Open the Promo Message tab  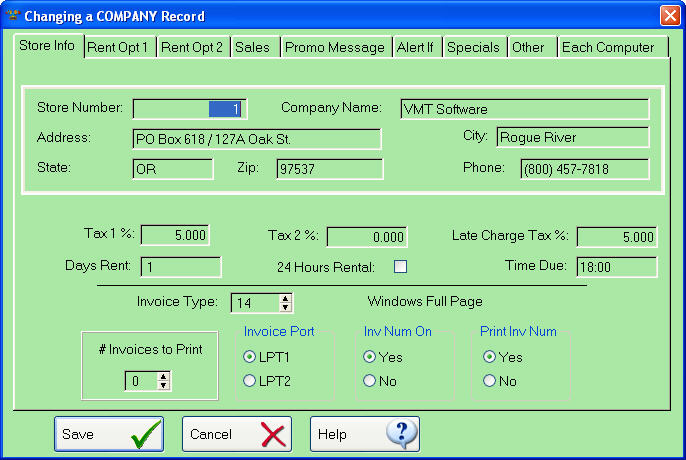(x=334, y=47)
